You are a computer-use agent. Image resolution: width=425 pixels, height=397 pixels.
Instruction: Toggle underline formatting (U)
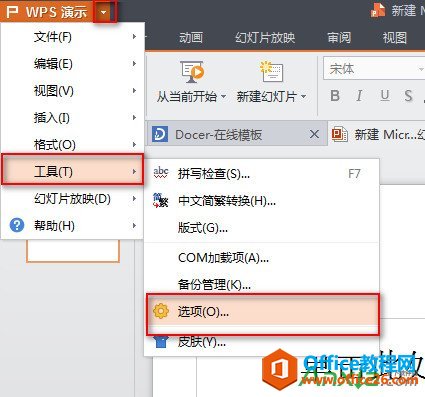tap(385, 96)
